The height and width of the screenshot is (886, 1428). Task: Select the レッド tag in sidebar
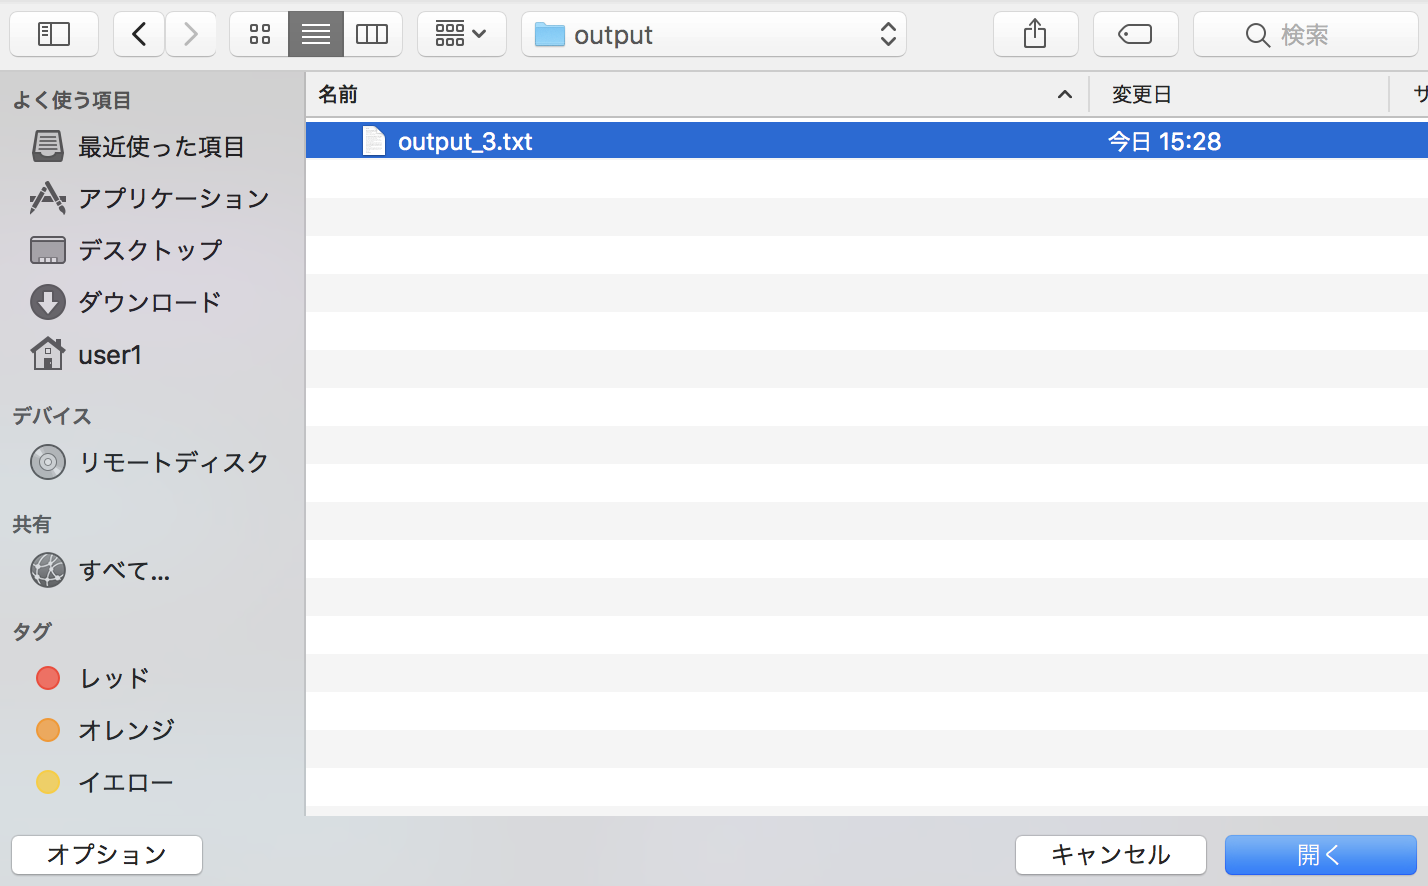113,678
